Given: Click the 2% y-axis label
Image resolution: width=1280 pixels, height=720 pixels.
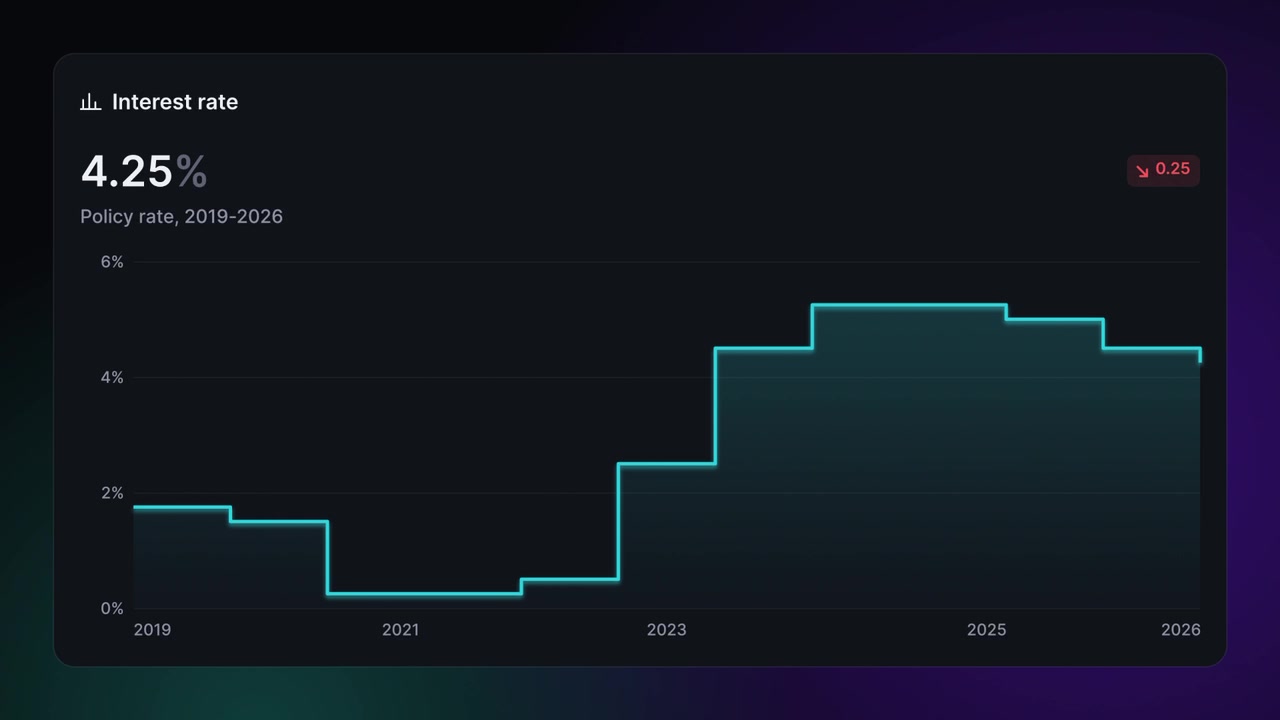Looking at the screenshot, I should [x=112, y=493].
